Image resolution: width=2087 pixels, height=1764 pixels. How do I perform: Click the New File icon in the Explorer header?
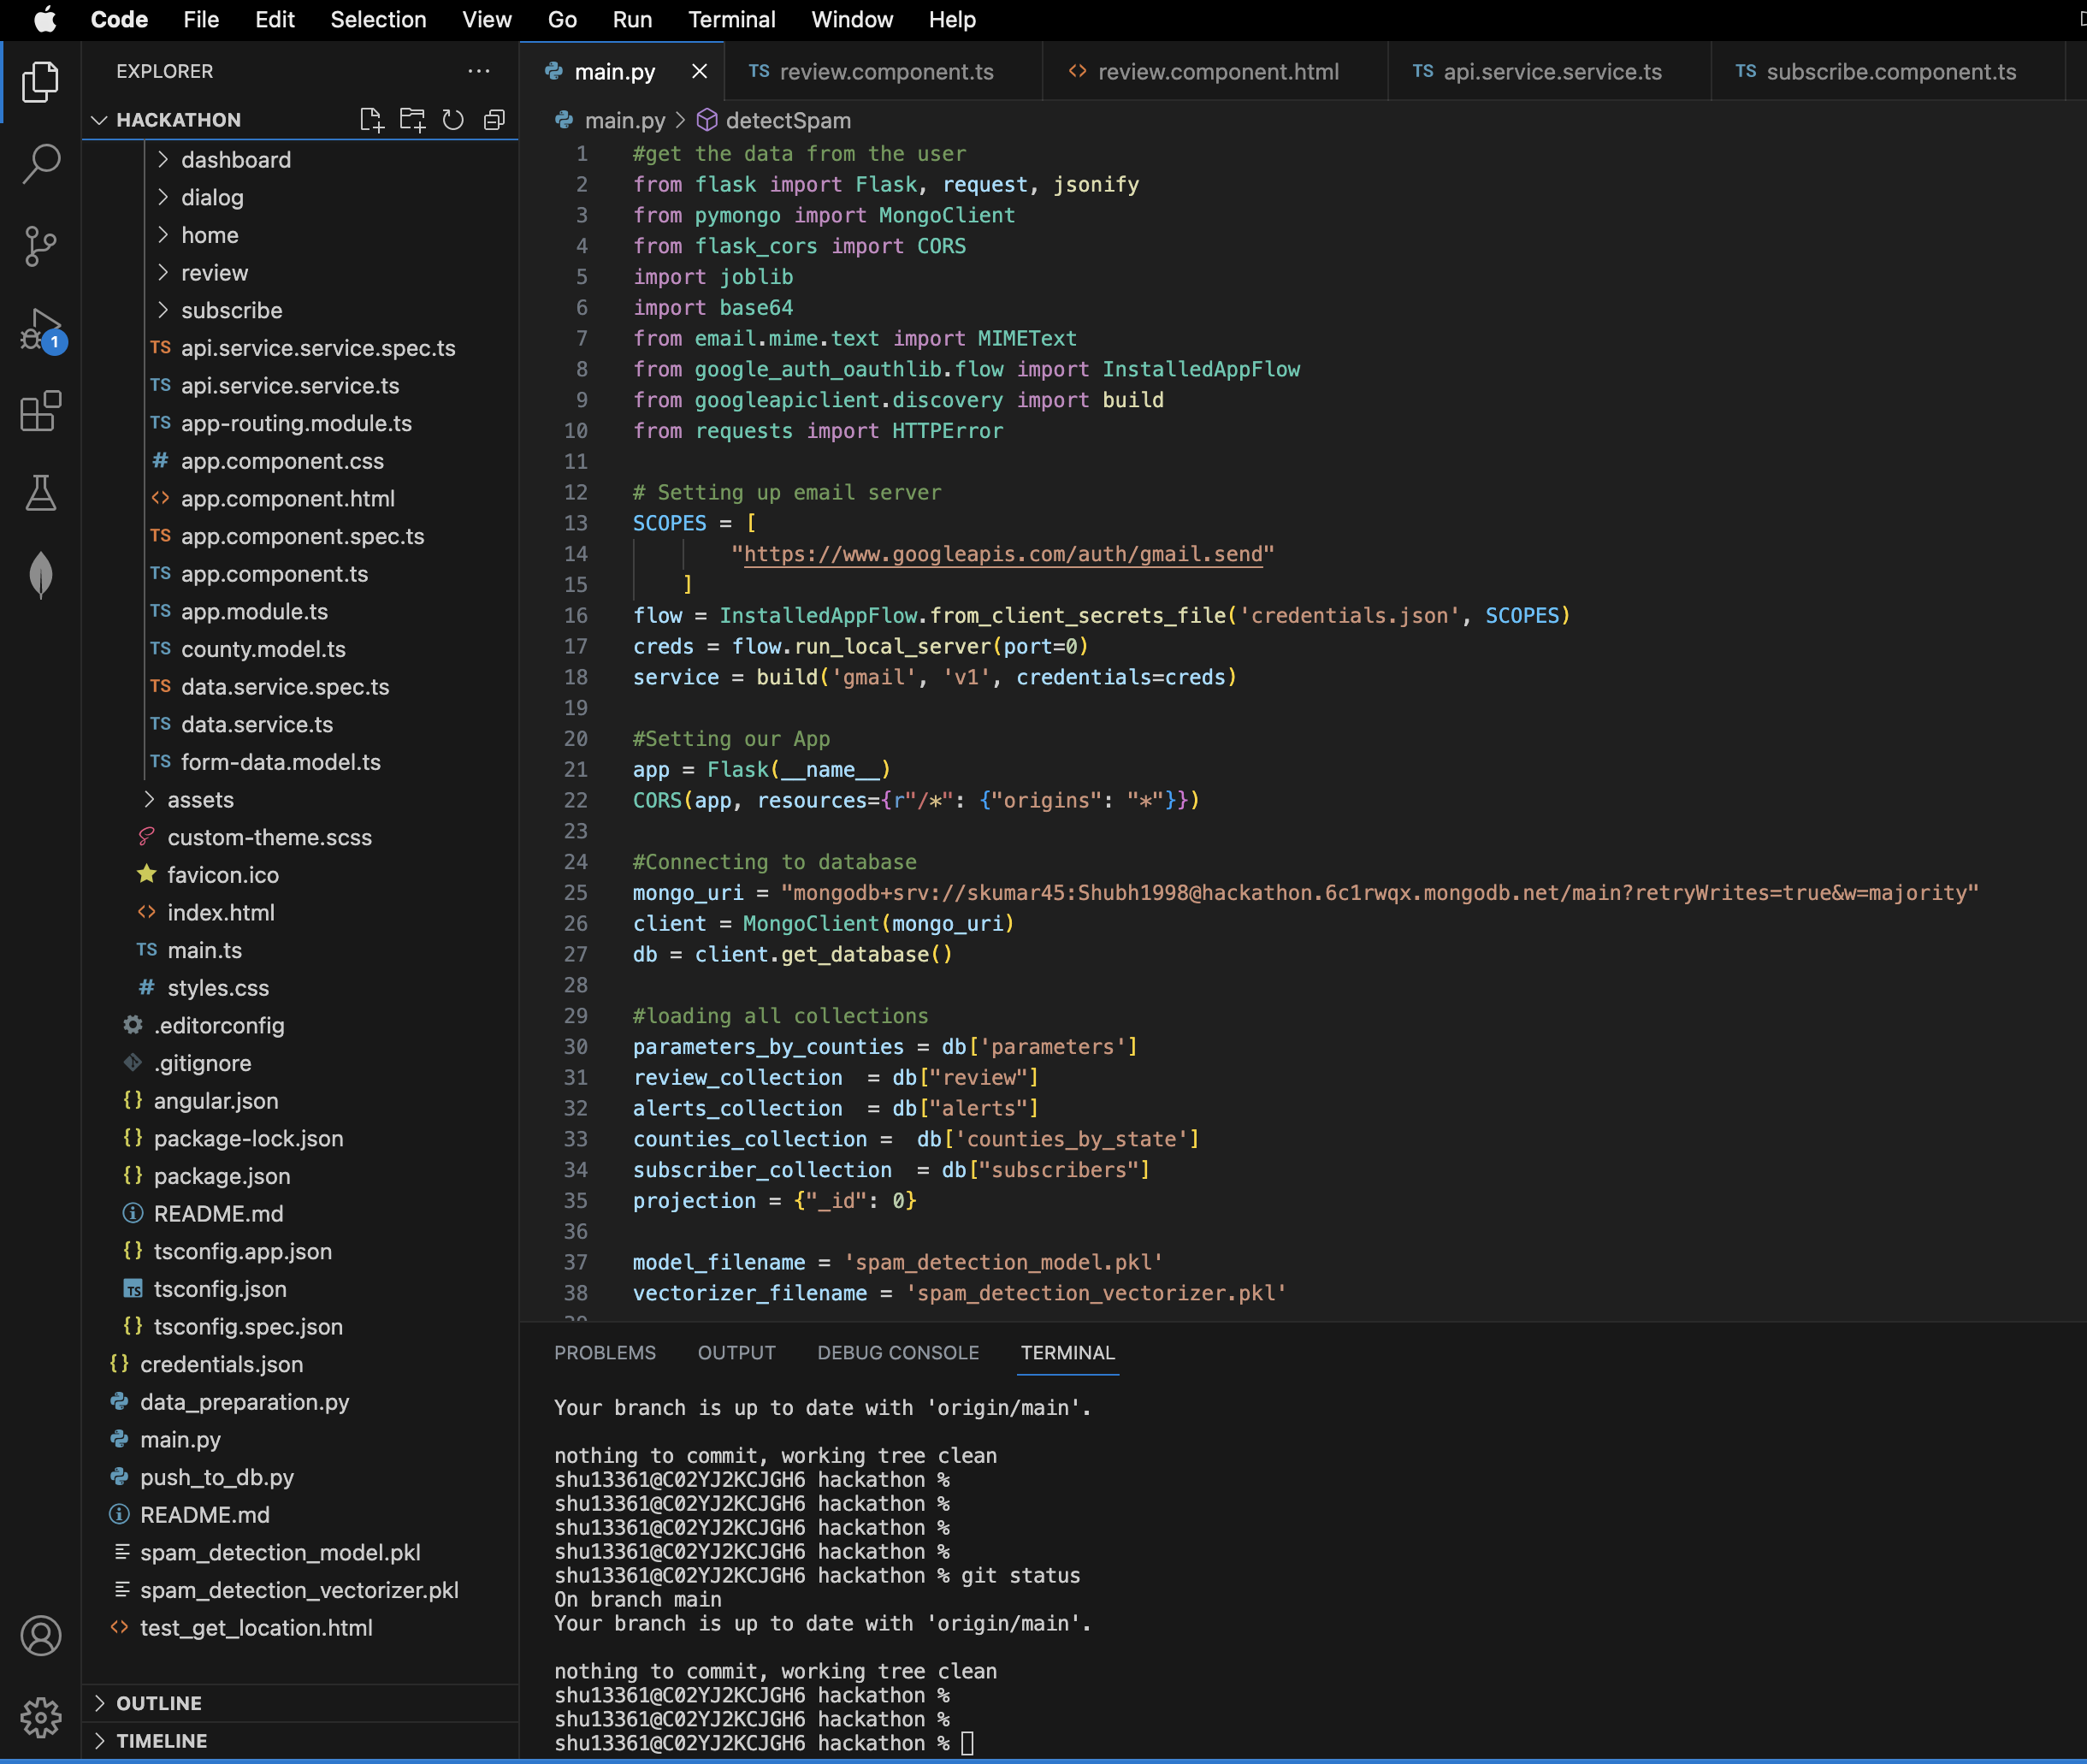[x=371, y=120]
